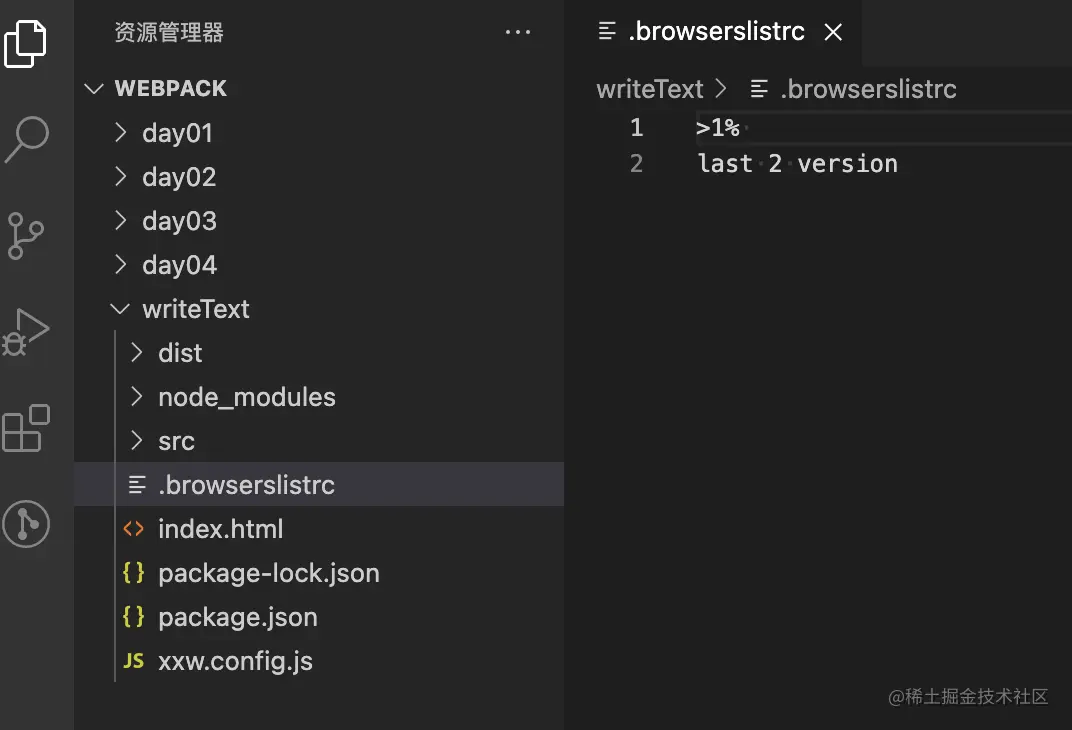Expand the day01 folder
The width and height of the screenshot is (1072, 730).
[178, 133]
